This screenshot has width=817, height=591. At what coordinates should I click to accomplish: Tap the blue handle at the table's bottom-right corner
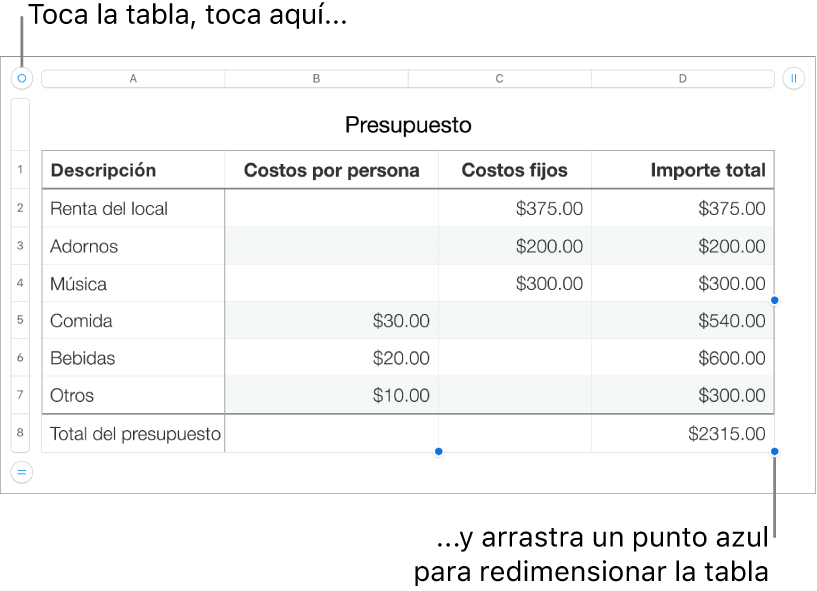(775, 451)
